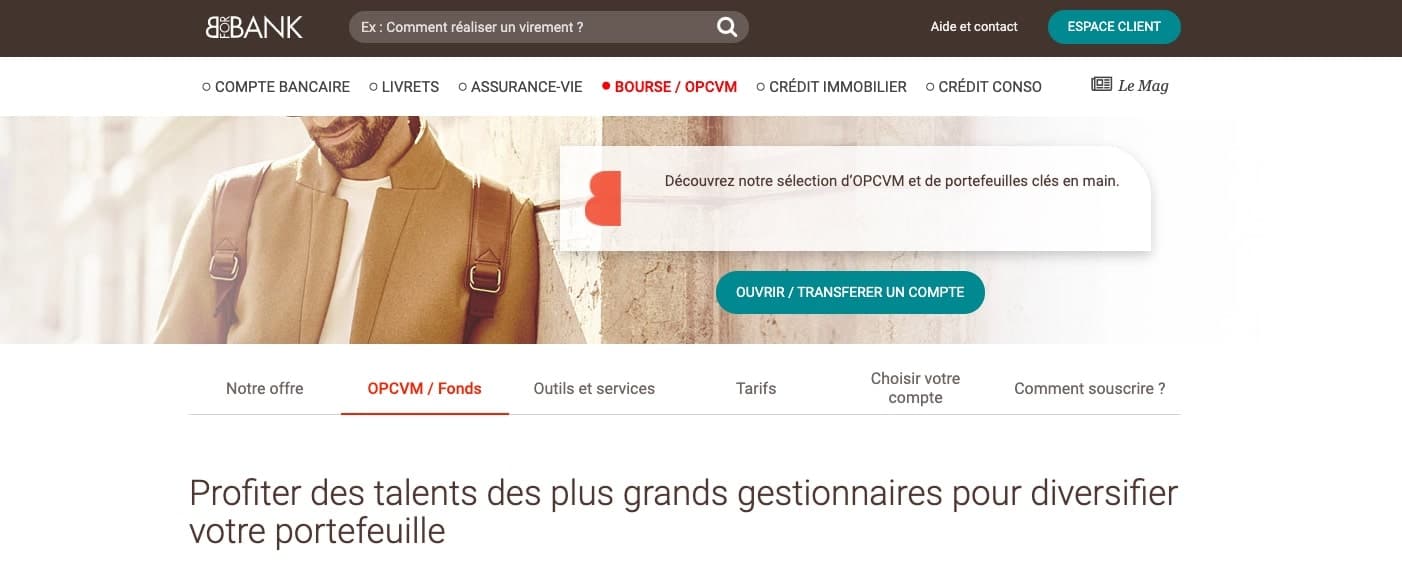Click the magnifying glass search icon

(727, 27)
